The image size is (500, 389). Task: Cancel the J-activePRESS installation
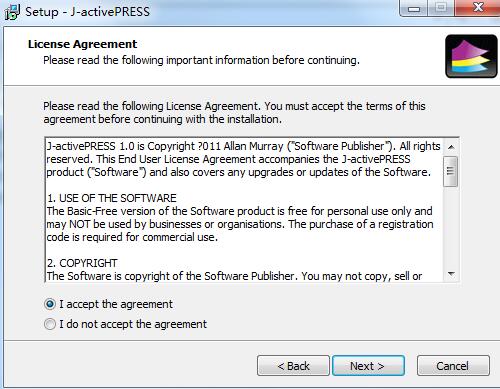453,366
